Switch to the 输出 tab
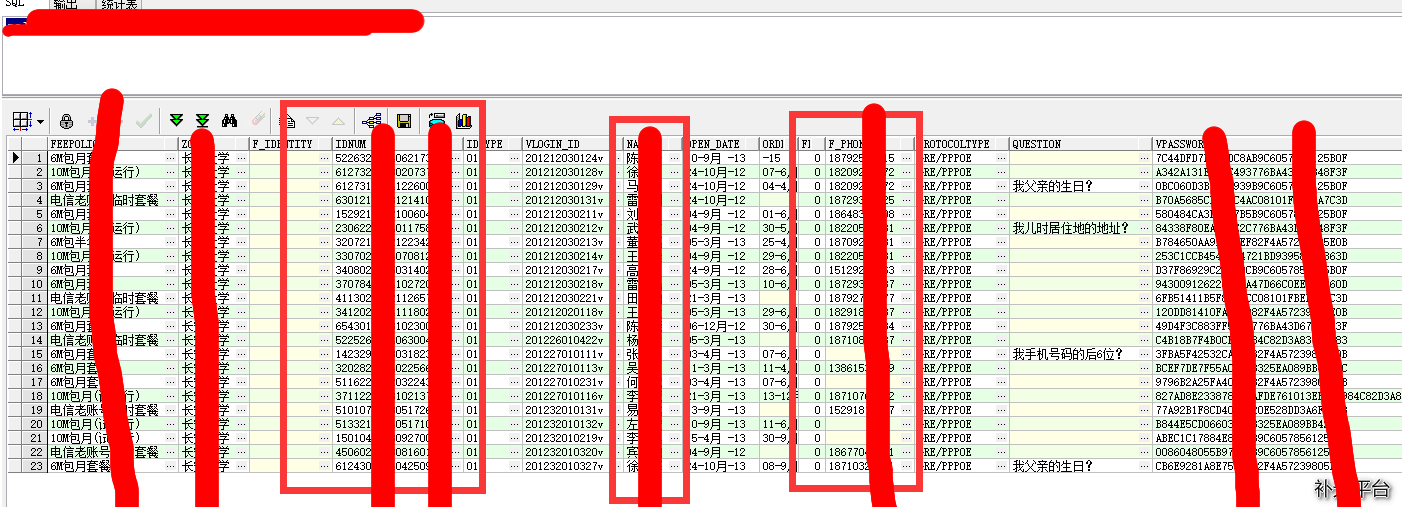The height and width of the screenshot is (507, 1402). (66, 5)
